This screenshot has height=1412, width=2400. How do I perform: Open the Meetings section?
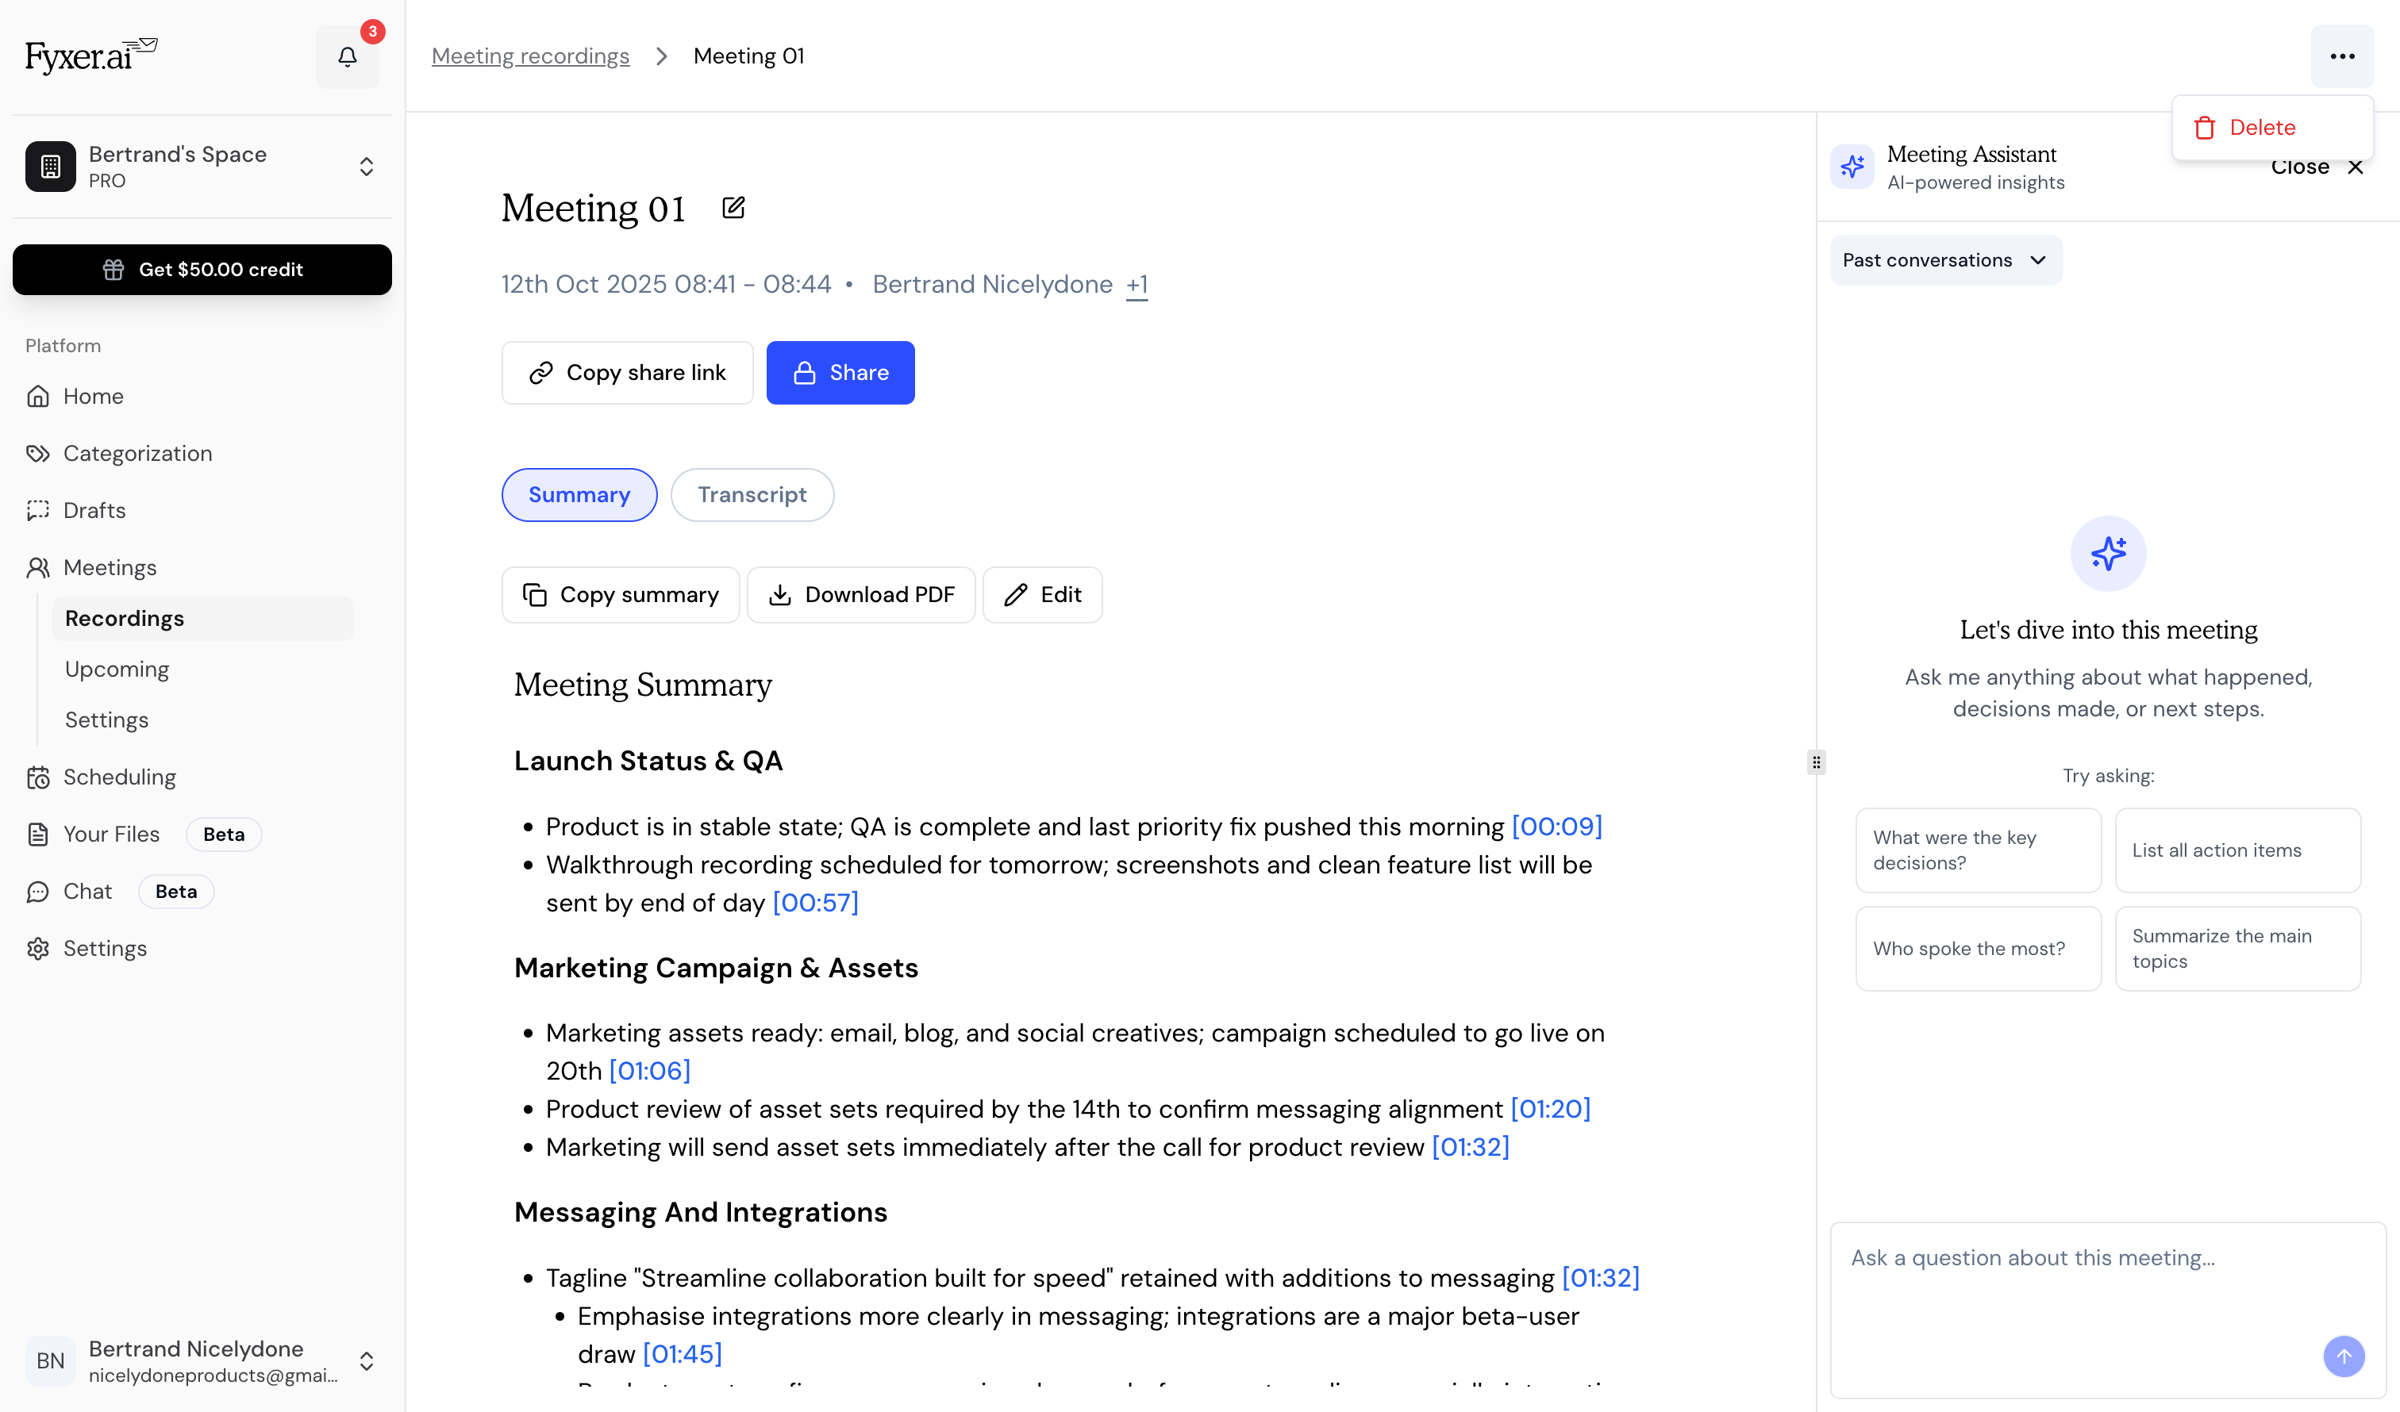202,567
